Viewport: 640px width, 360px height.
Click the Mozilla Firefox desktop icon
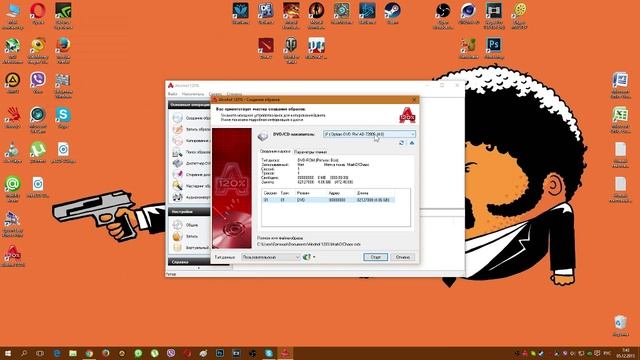(x=63, y=50)
